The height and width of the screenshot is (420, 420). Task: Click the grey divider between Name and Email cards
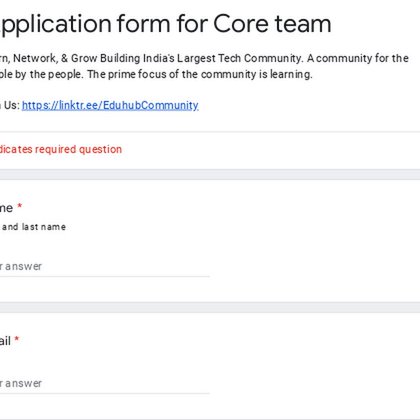click(x=210, y=307)
